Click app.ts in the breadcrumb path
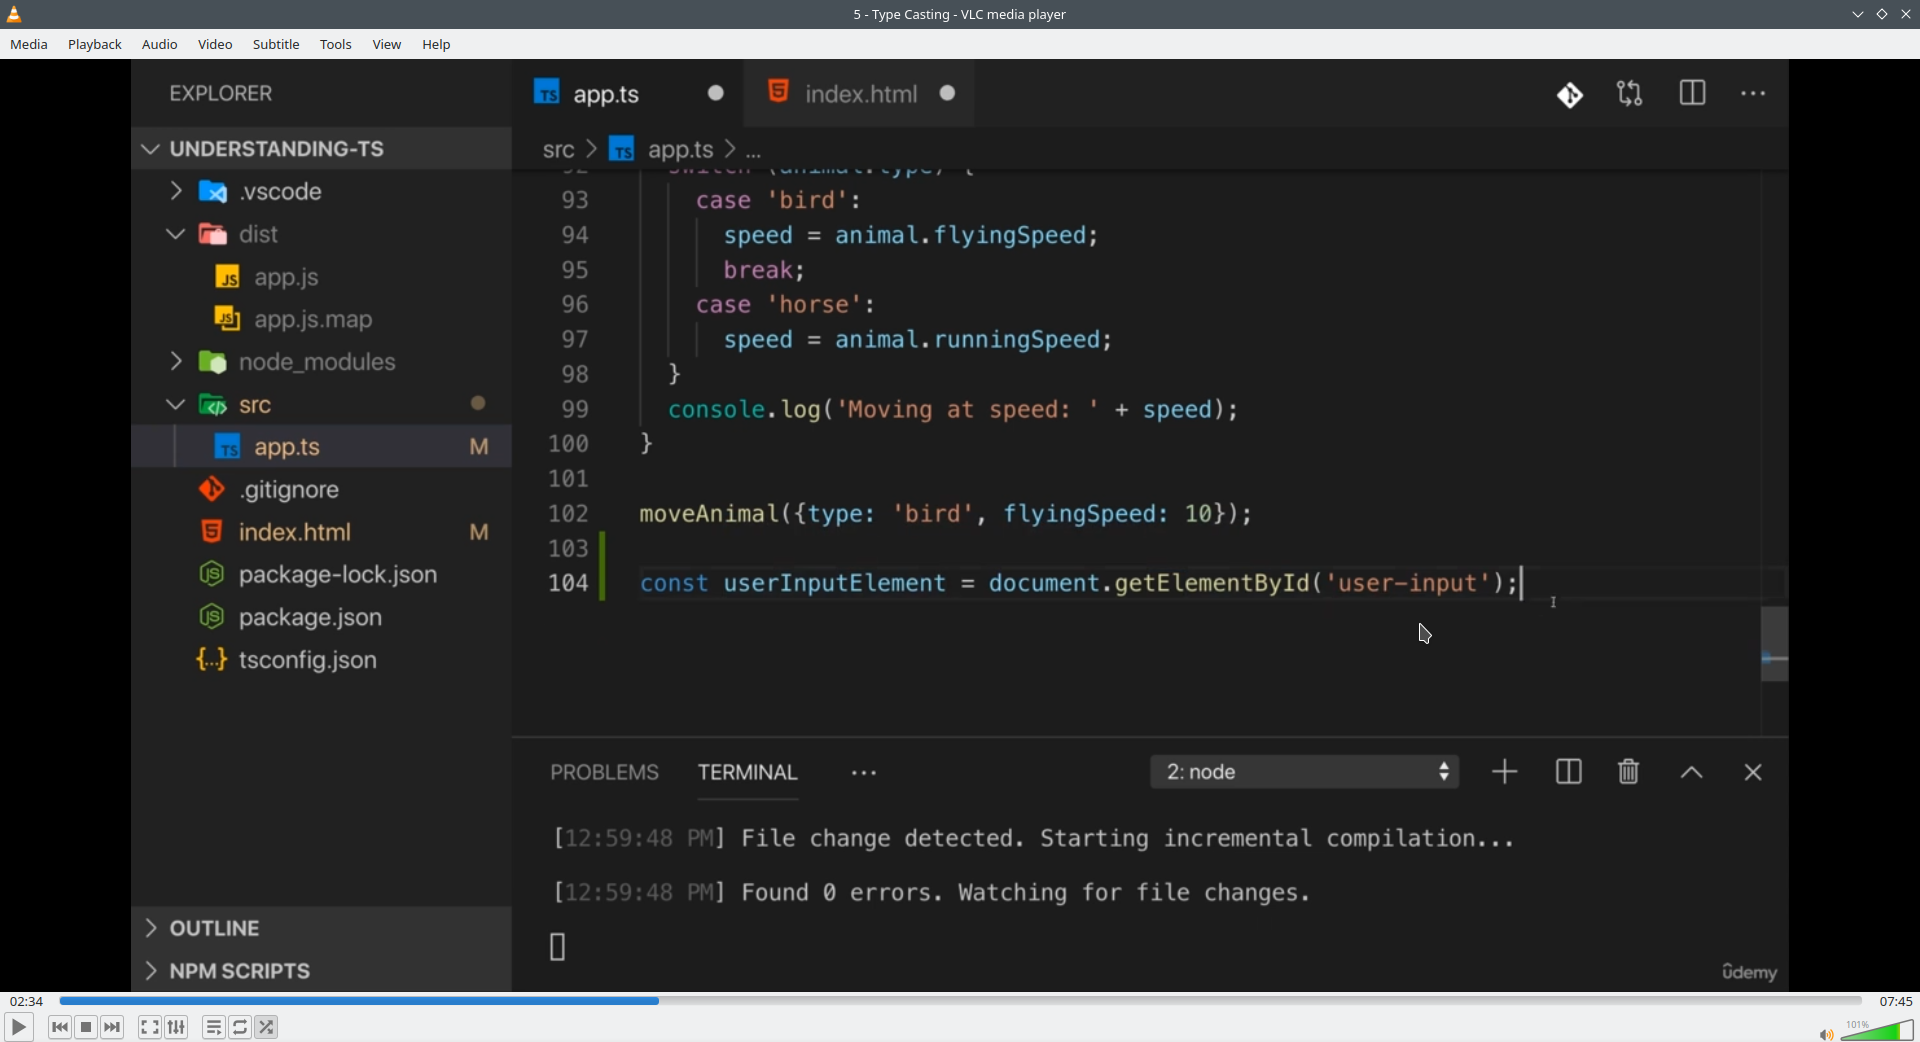1920x1042 pixels. (x=680, y=150)
